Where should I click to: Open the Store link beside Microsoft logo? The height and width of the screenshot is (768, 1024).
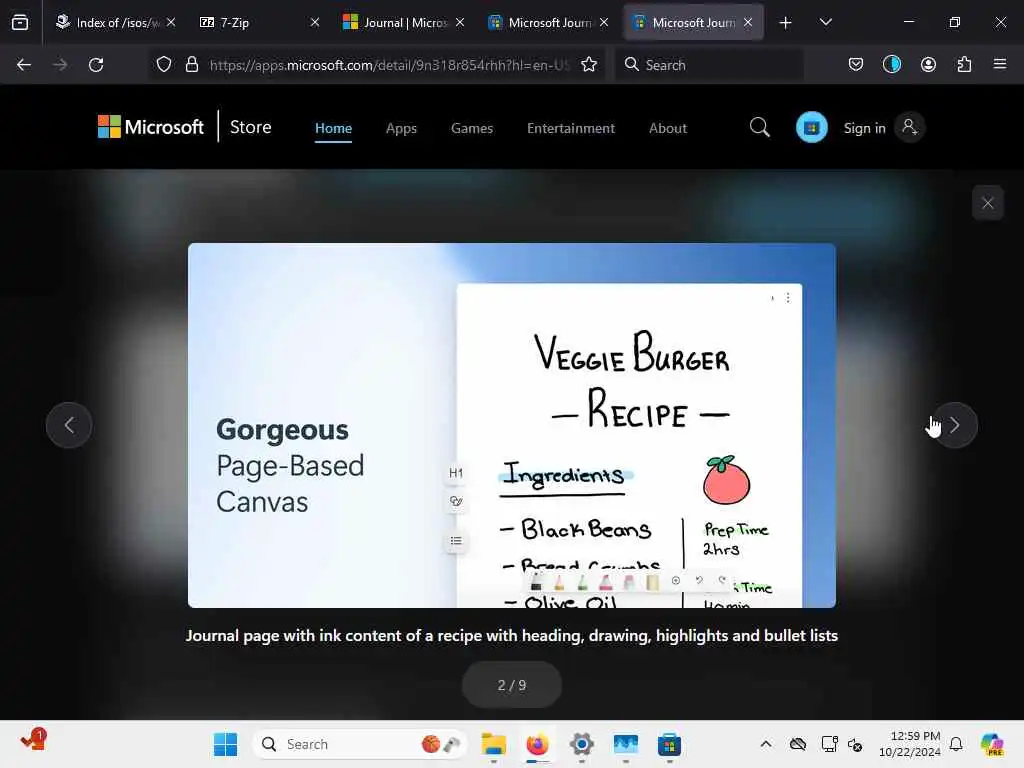(250, 127)
